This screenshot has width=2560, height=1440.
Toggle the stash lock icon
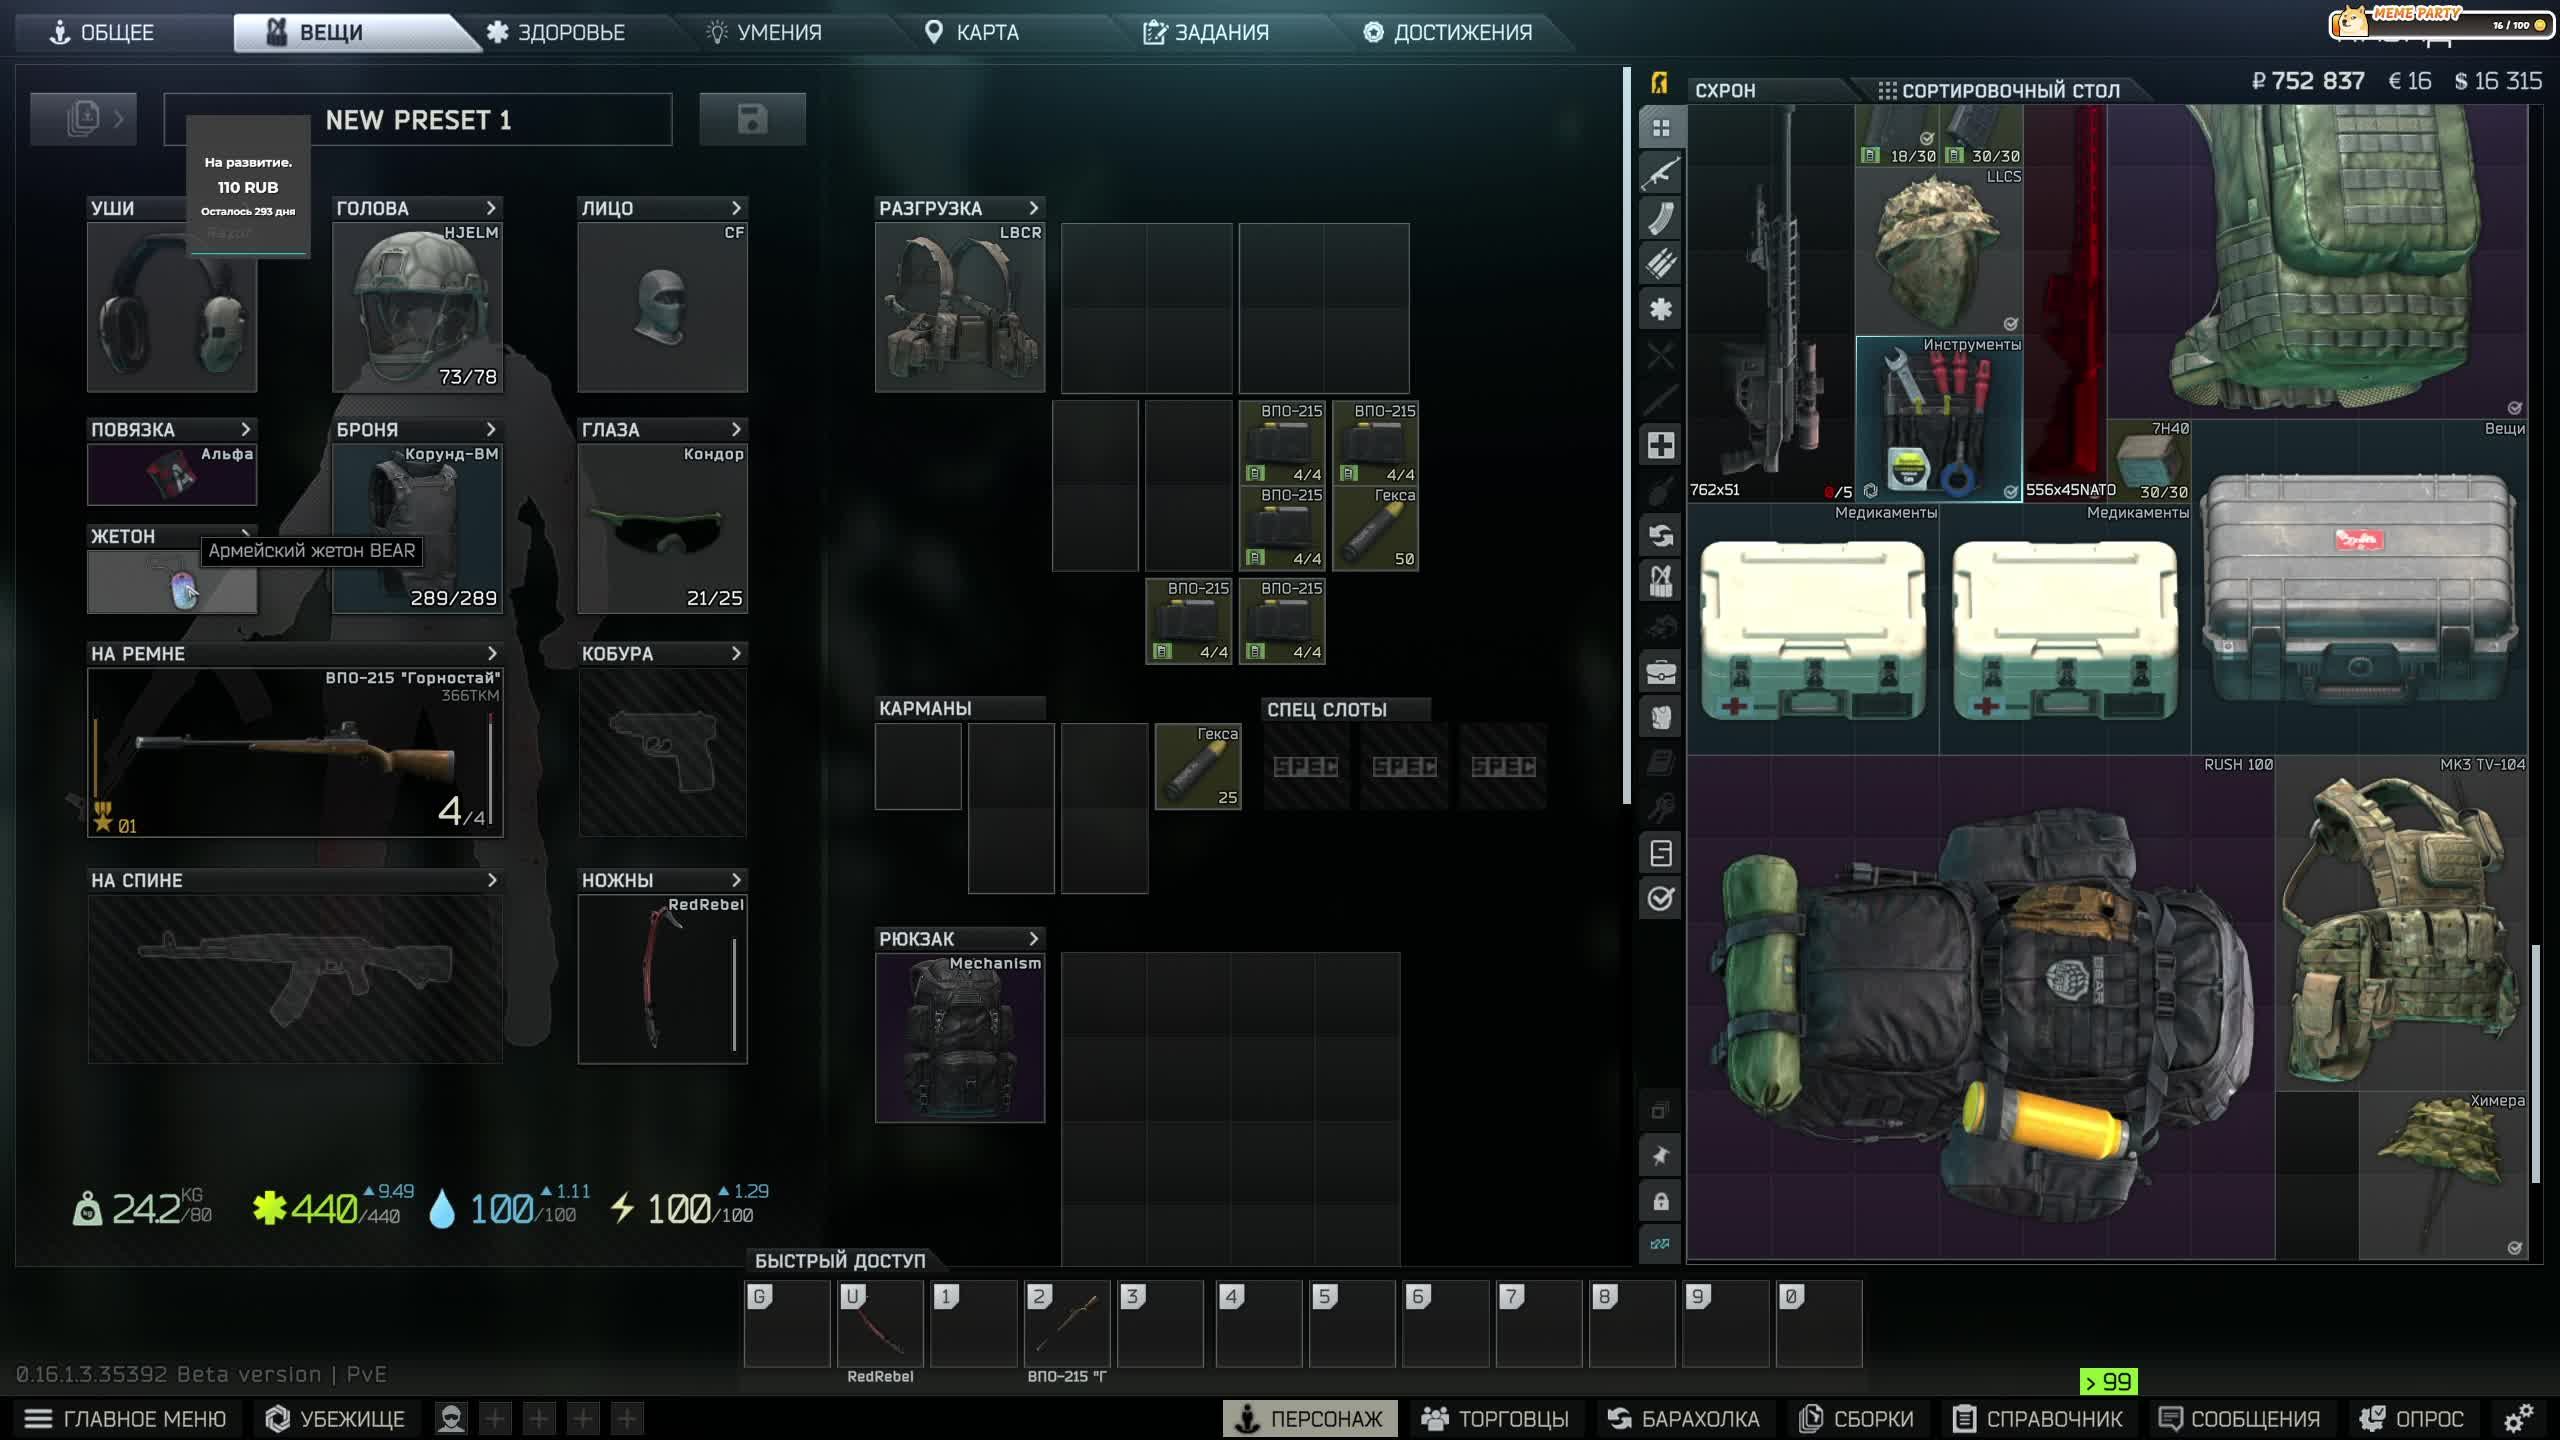[1660, 1201]
